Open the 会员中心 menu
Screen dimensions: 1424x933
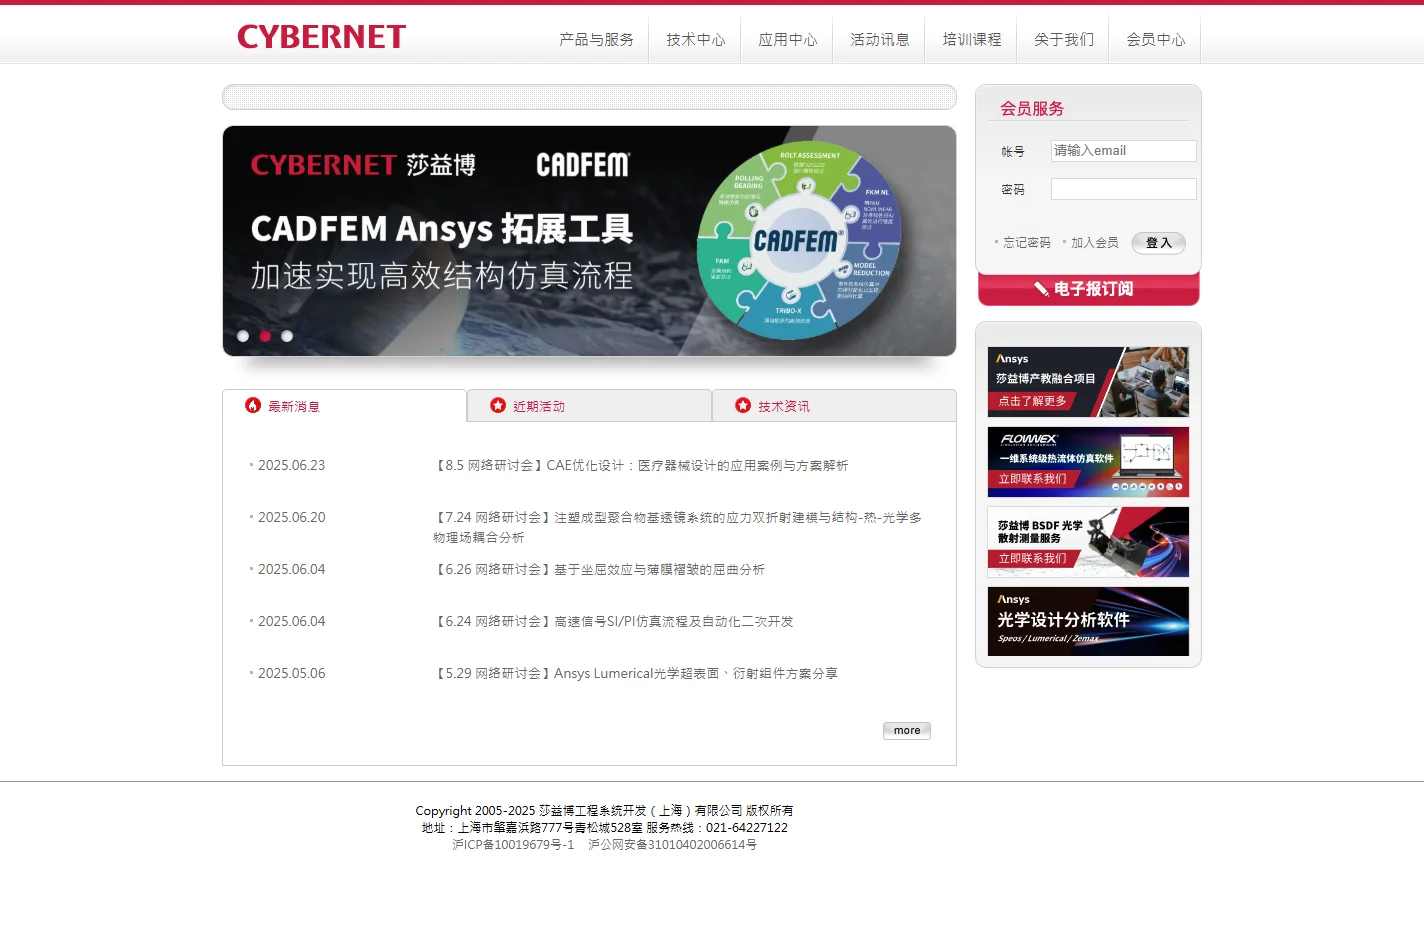[x=1155, y=40]
